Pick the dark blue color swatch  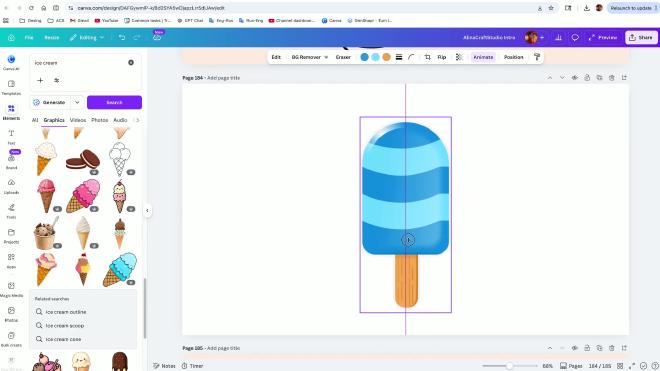pos(365,57)
